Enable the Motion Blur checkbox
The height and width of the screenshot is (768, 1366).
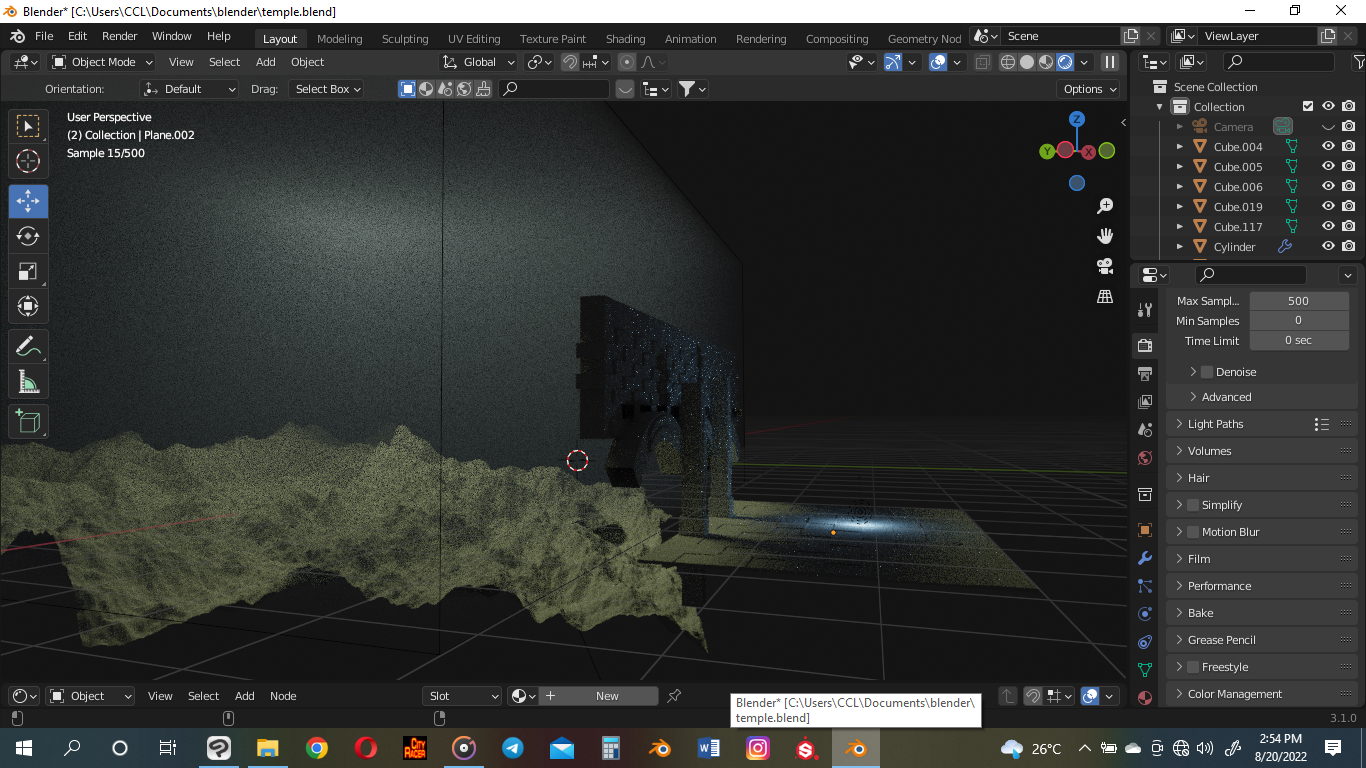coord(1192,532)
